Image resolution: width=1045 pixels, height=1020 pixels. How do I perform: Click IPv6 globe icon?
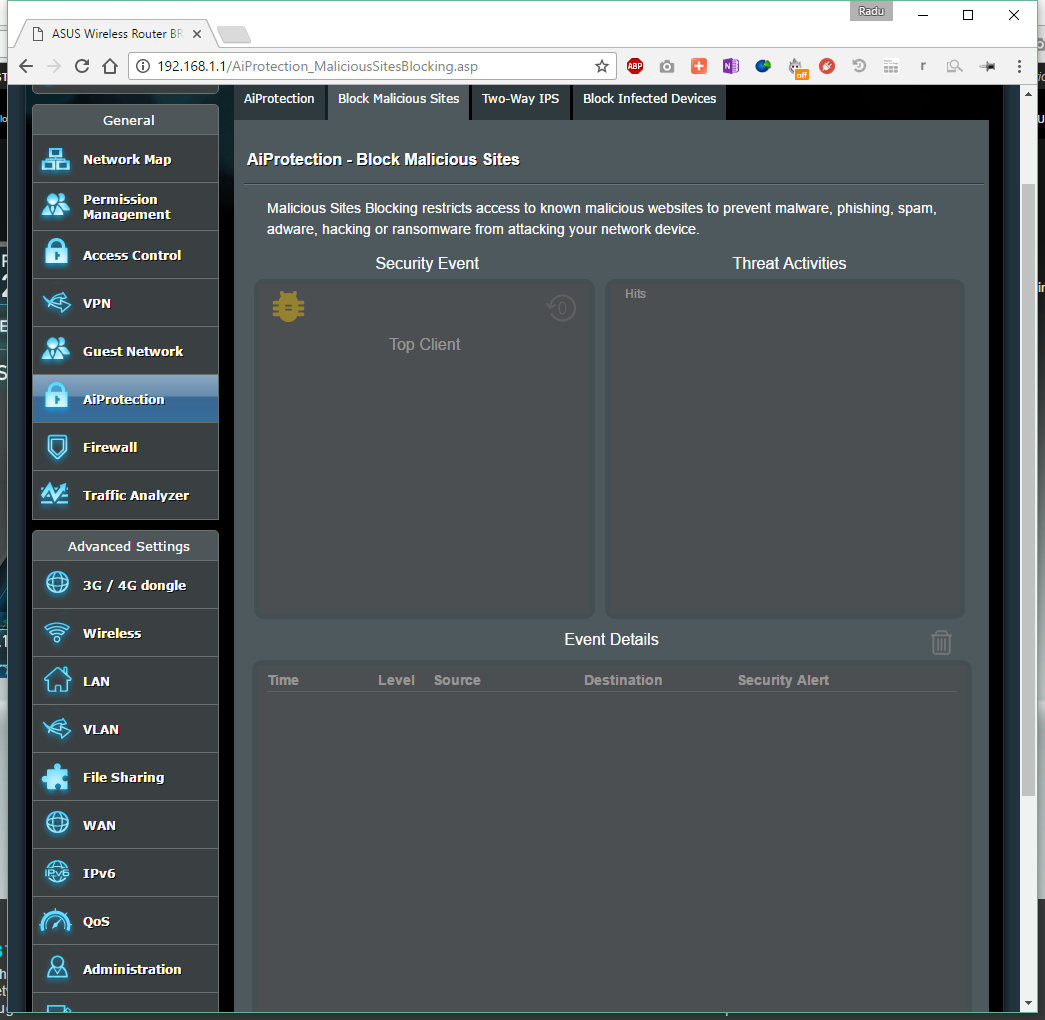click(x=57, y=872)
